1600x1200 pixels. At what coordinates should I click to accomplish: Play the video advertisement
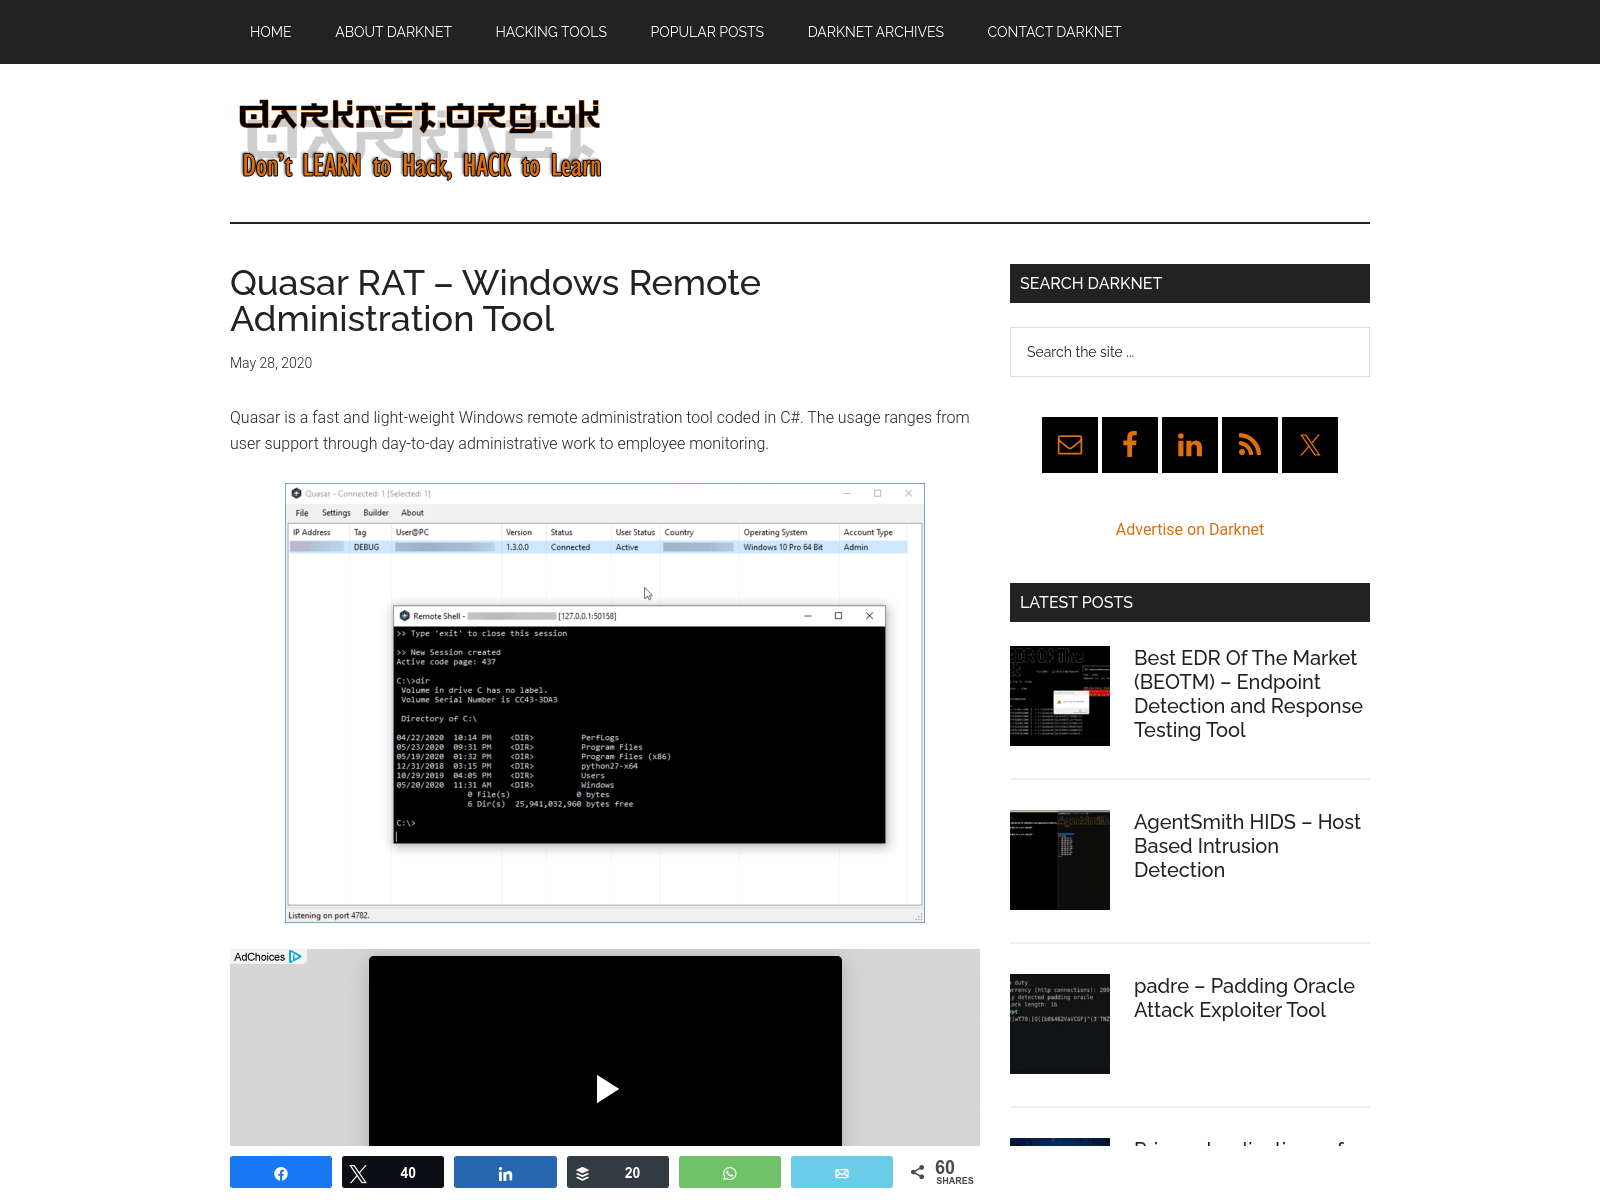point(606,1089)
